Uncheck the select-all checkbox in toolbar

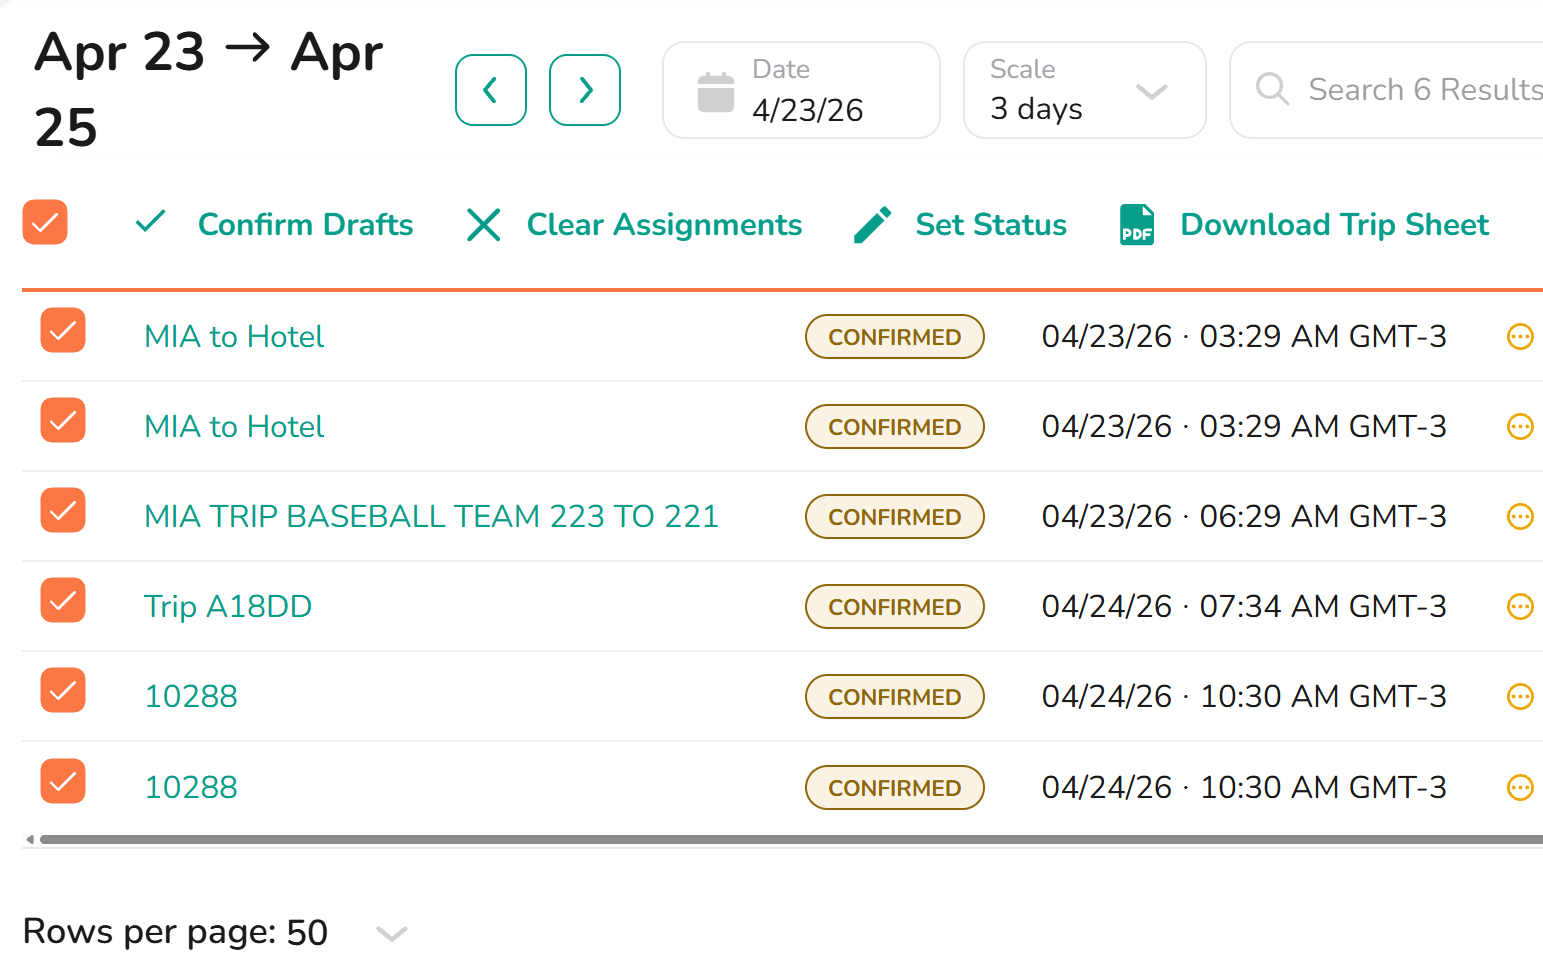(x=45, y=222)
